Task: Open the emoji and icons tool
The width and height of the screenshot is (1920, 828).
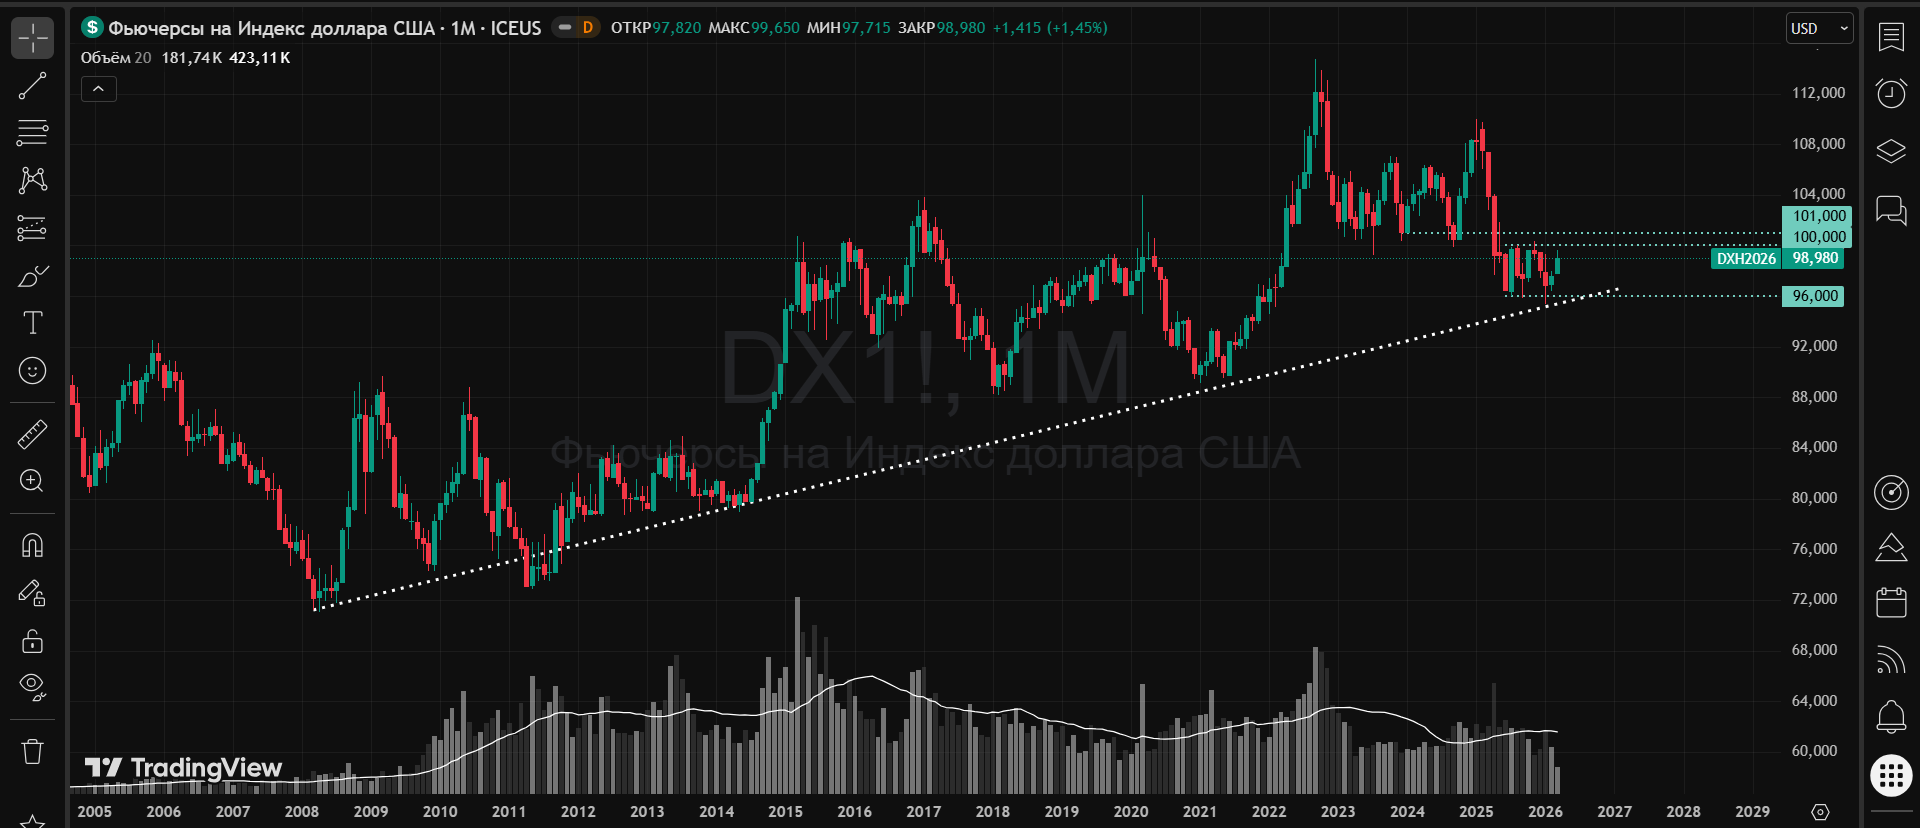Action: click(33, 371)
